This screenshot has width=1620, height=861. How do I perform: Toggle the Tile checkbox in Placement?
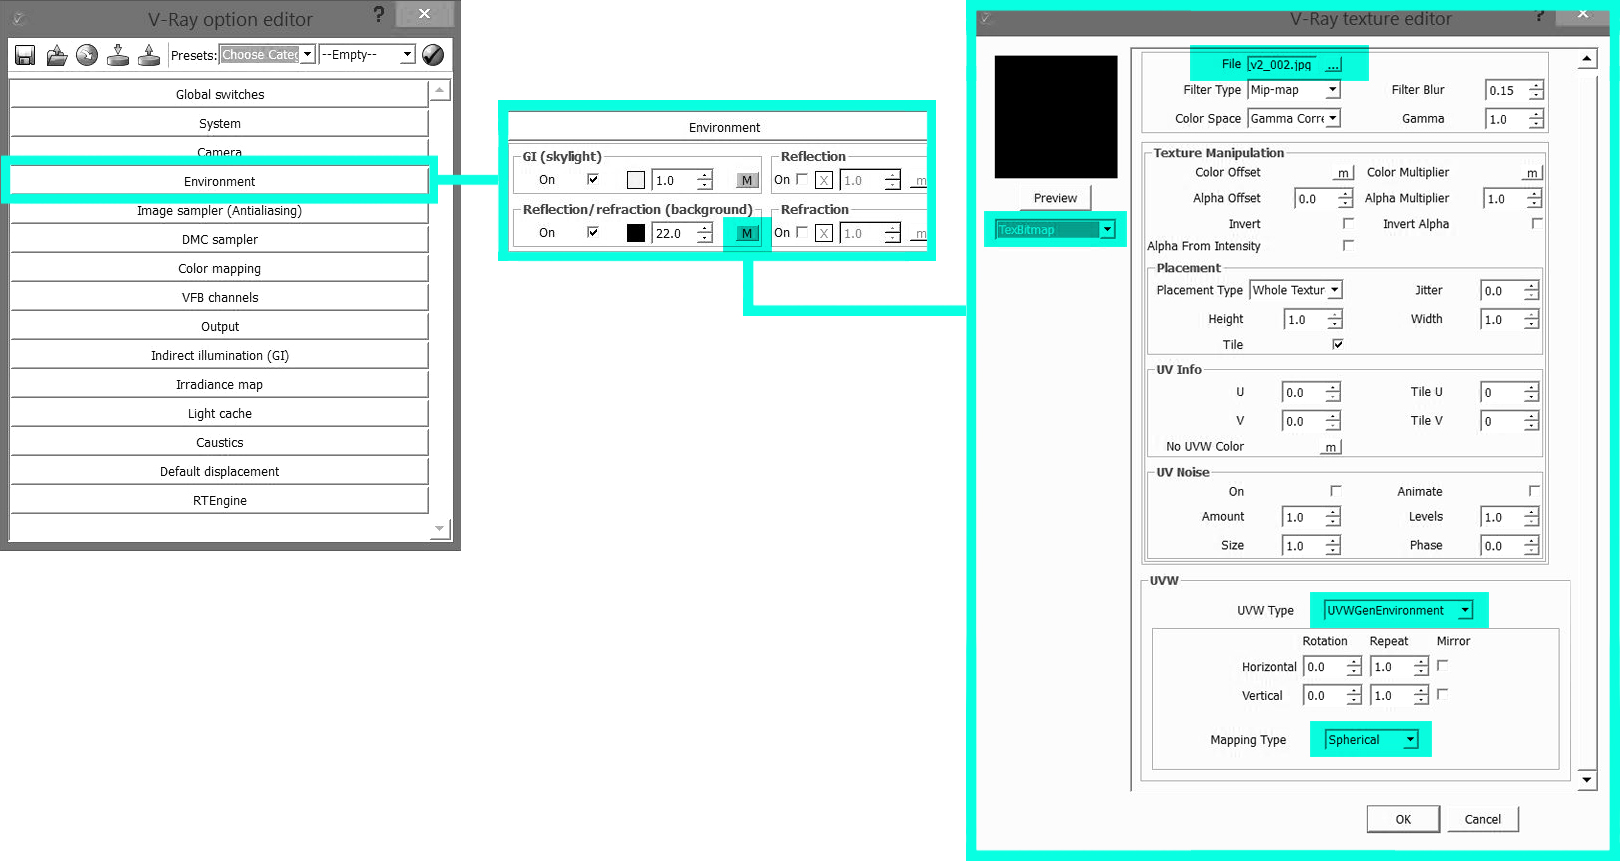click(x=1338, y=344)
